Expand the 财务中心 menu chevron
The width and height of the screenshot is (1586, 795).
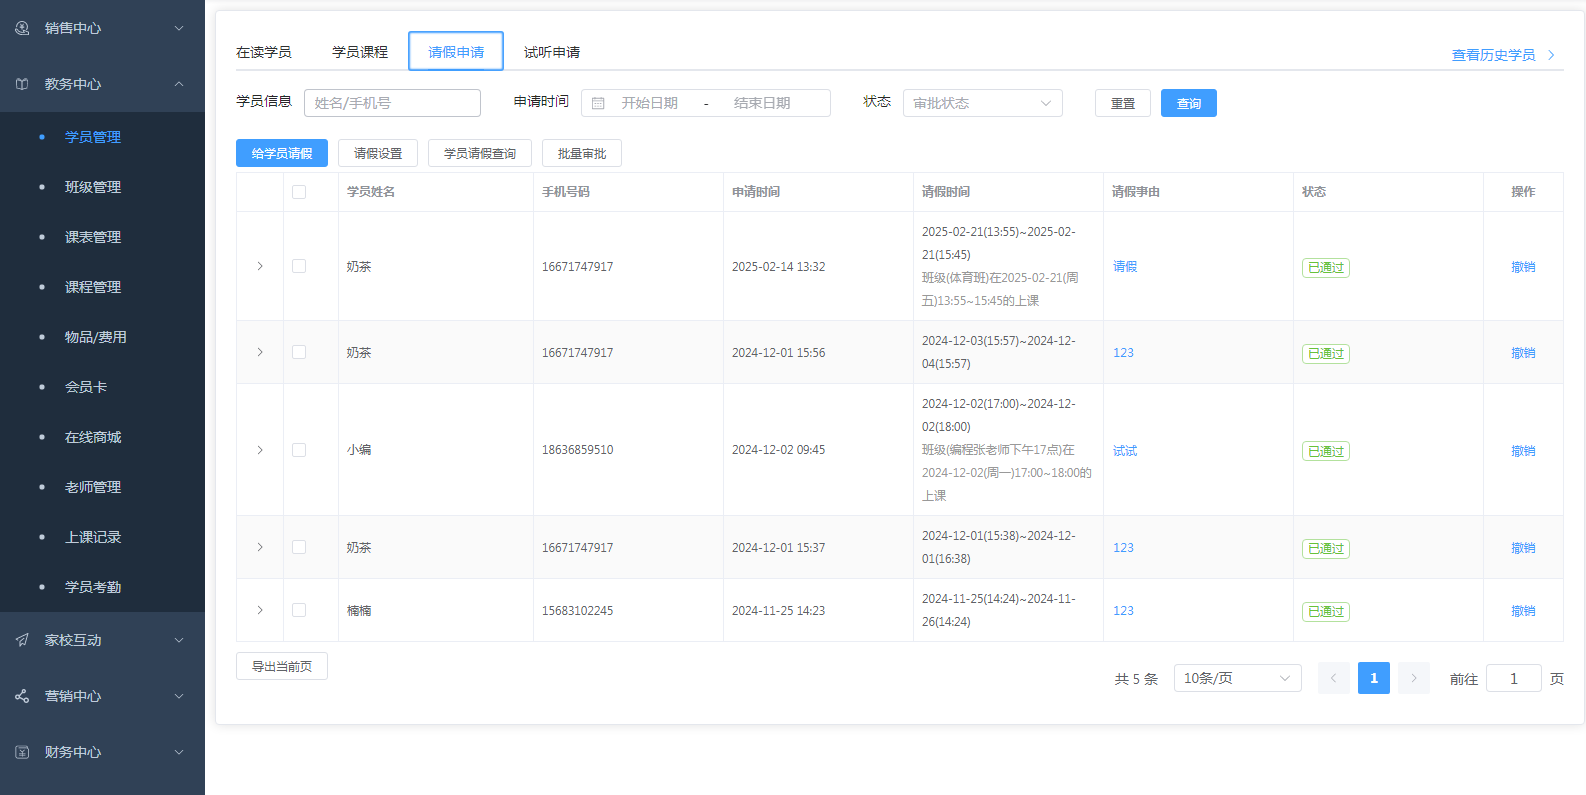click(x=179, y=752)
